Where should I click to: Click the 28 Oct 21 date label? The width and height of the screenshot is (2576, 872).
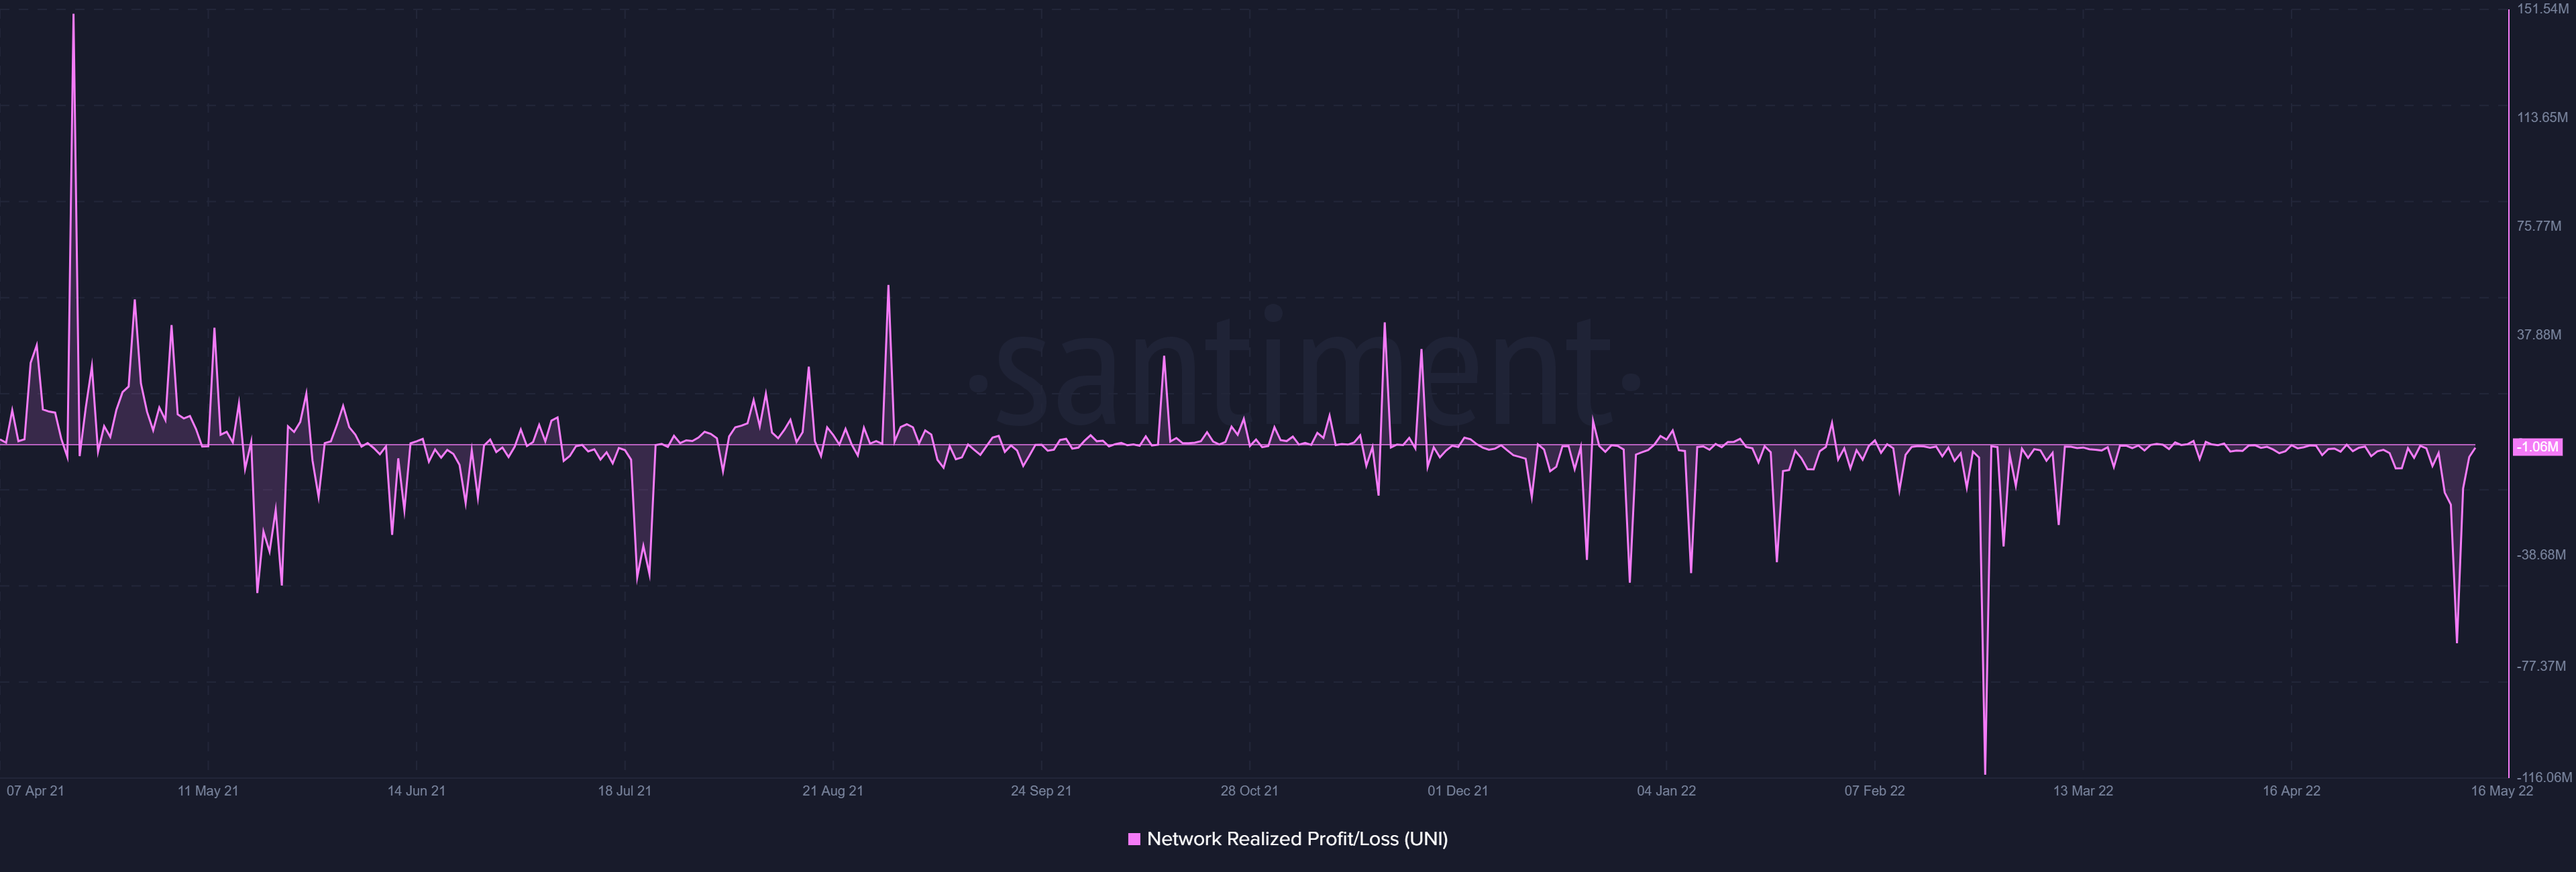[1249, 791]
